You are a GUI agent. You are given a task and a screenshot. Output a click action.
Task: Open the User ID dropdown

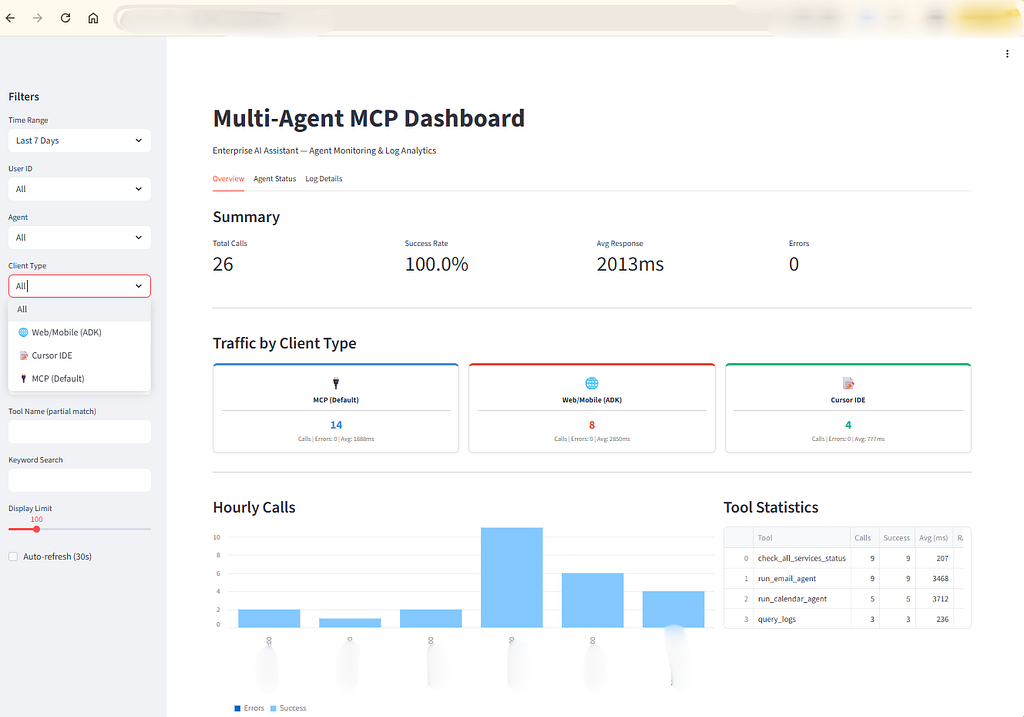point(80,189)
